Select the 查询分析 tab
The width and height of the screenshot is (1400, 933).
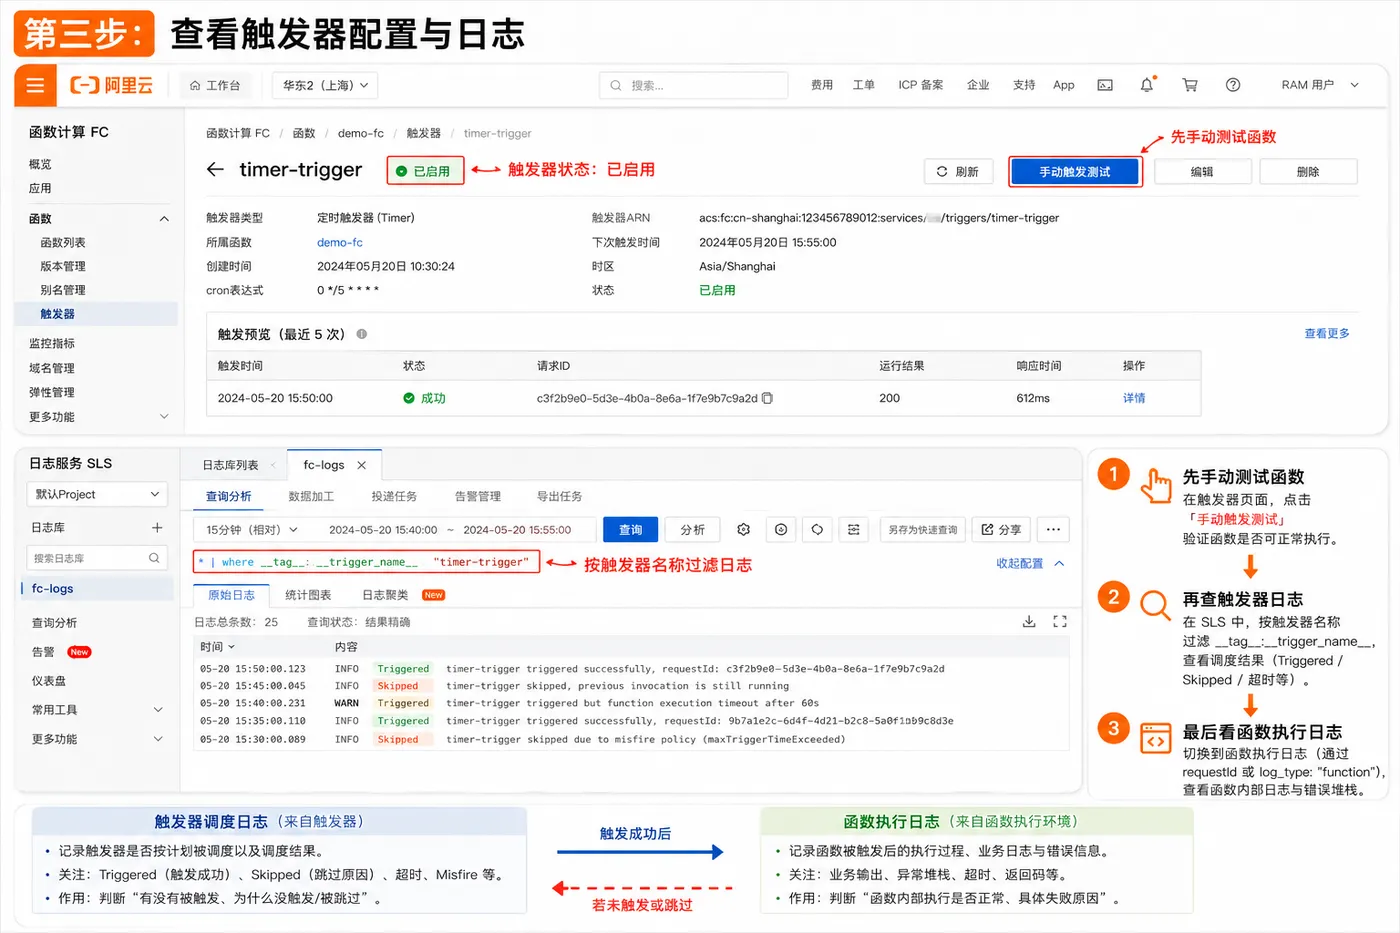point(229,496)
